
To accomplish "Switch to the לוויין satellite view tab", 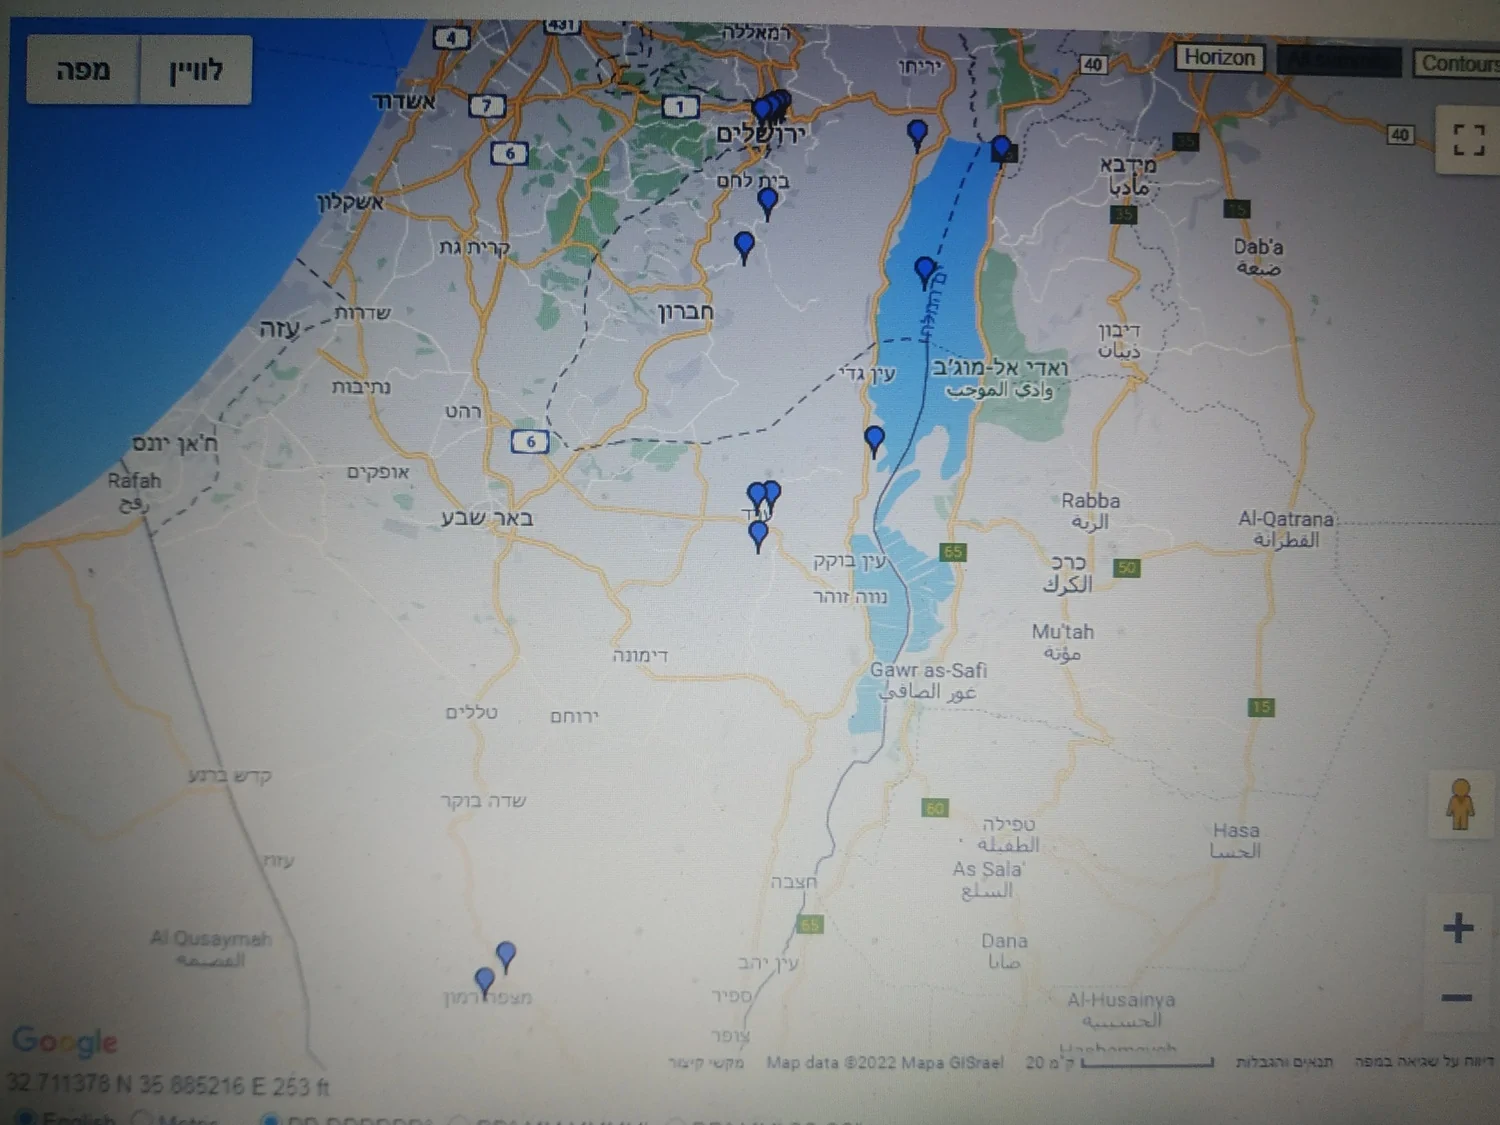I will coord(196,70).
